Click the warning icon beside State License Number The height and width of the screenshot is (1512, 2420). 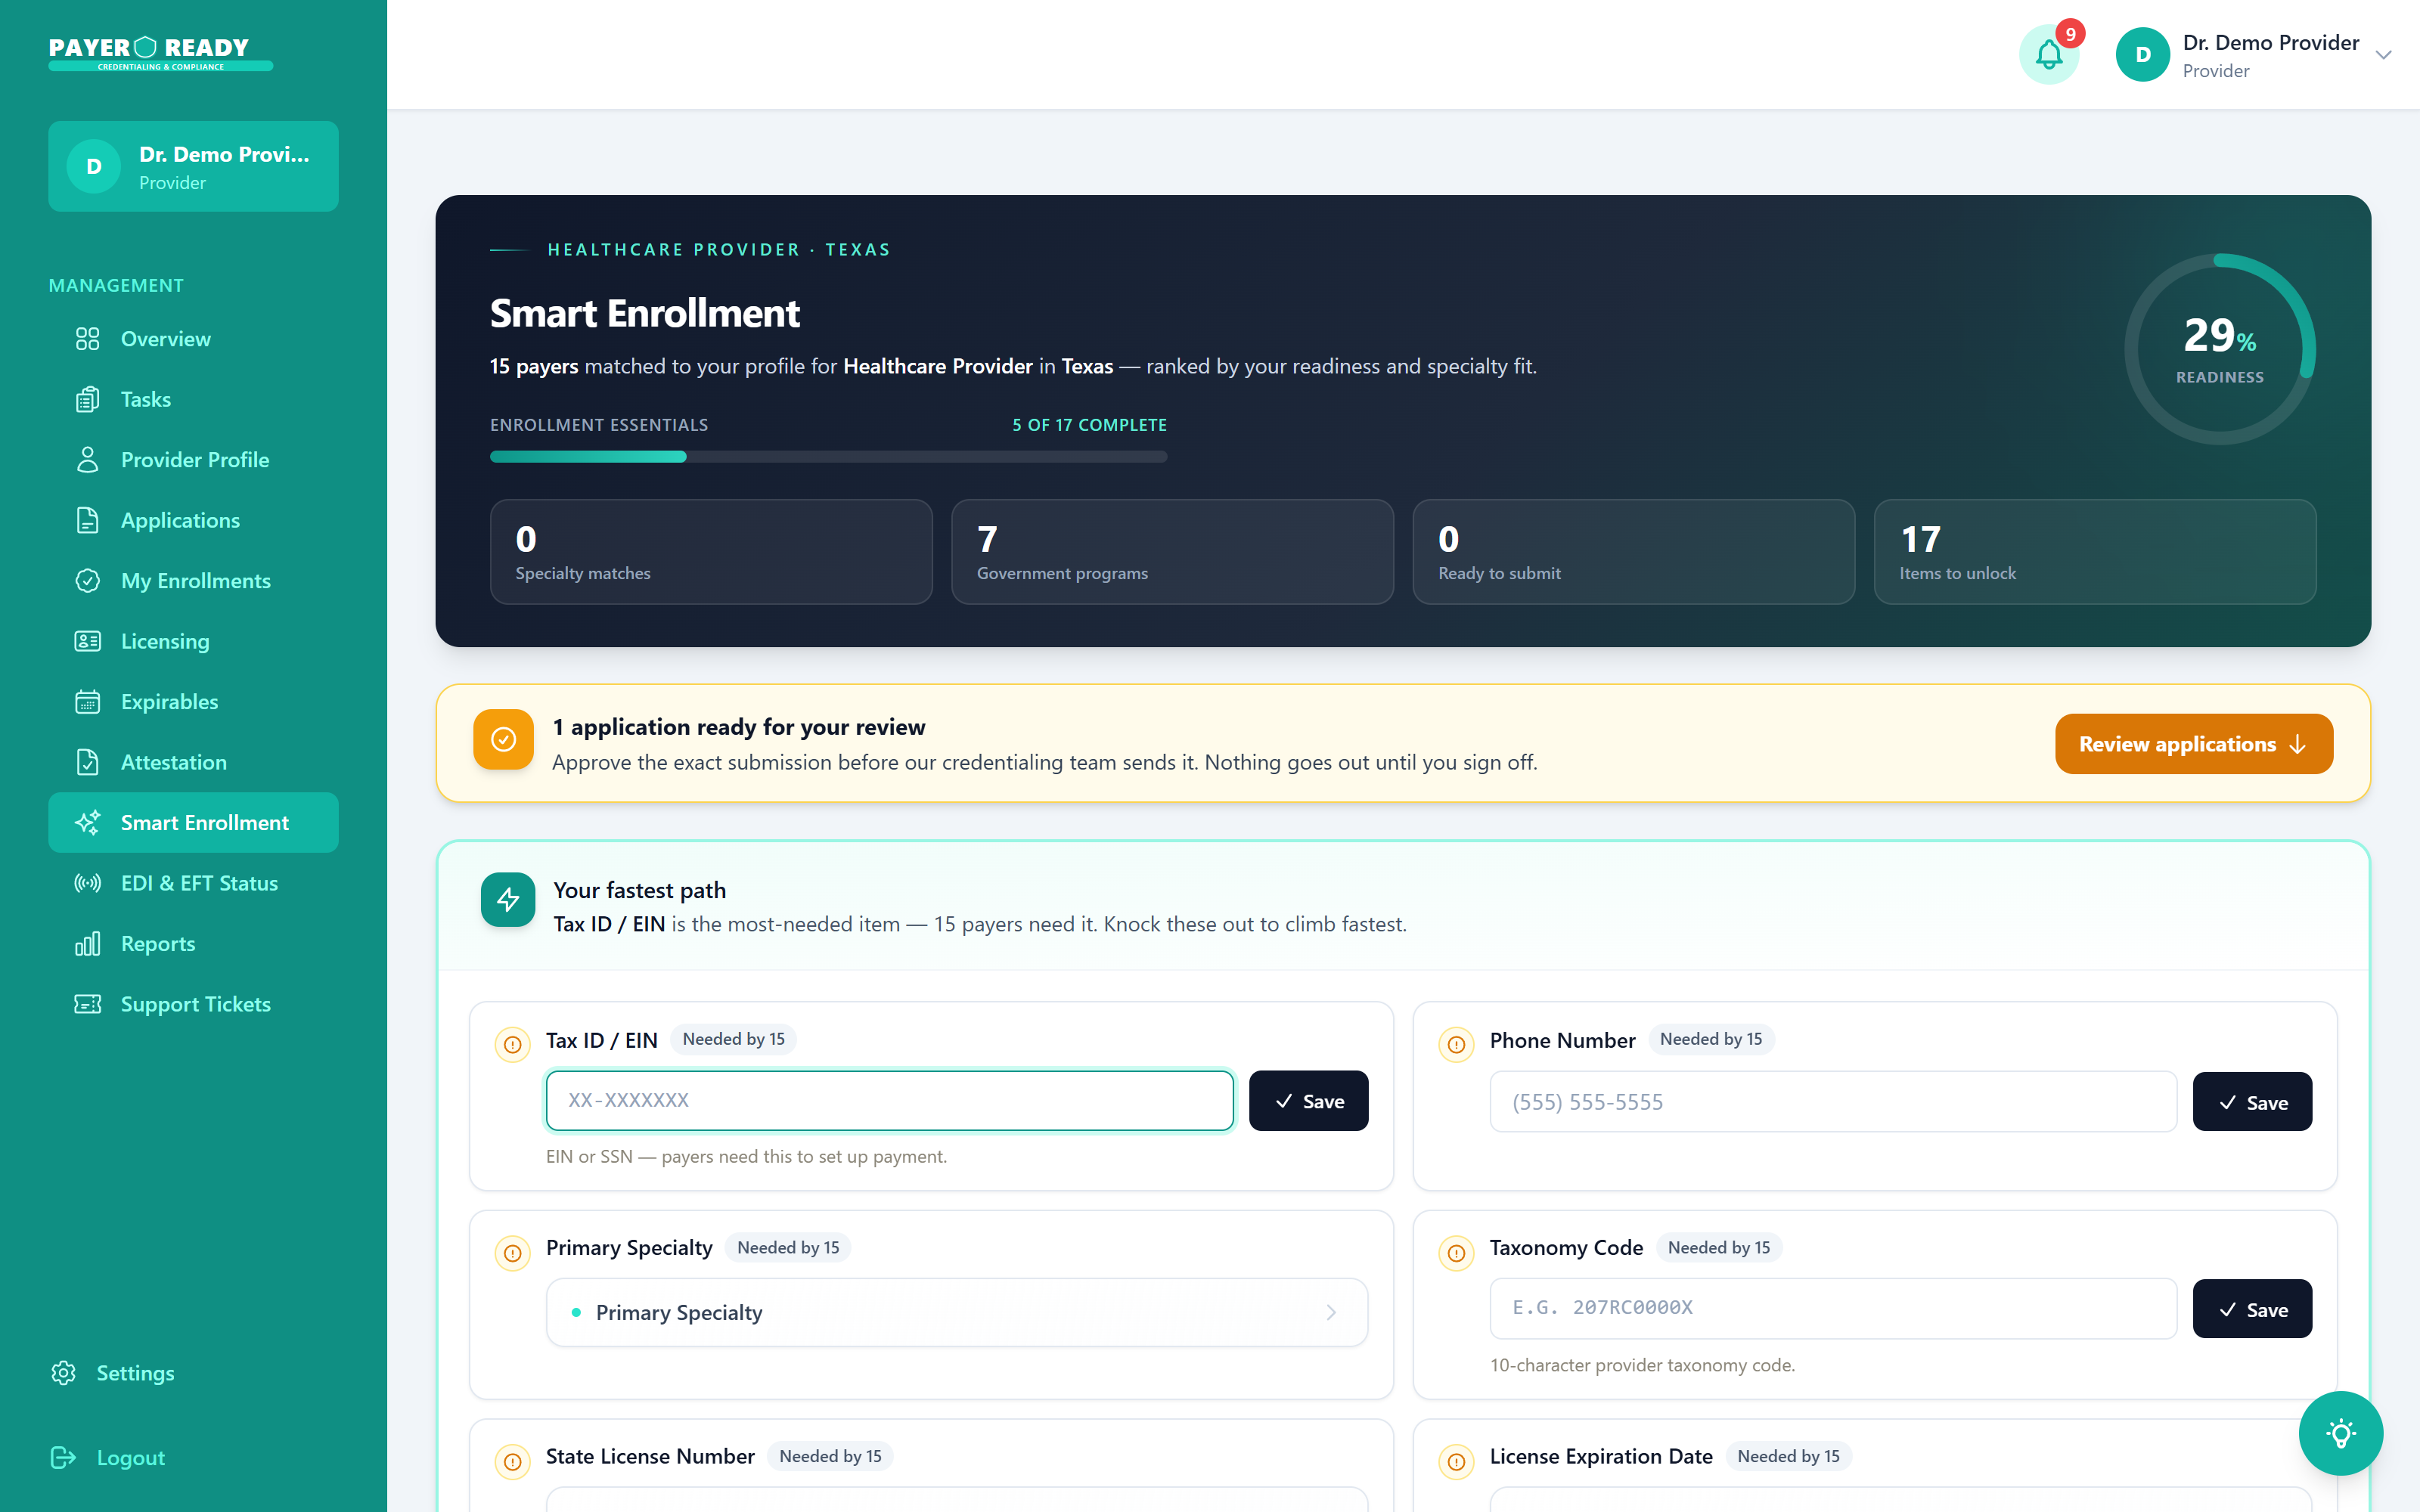coord(513,1462)
